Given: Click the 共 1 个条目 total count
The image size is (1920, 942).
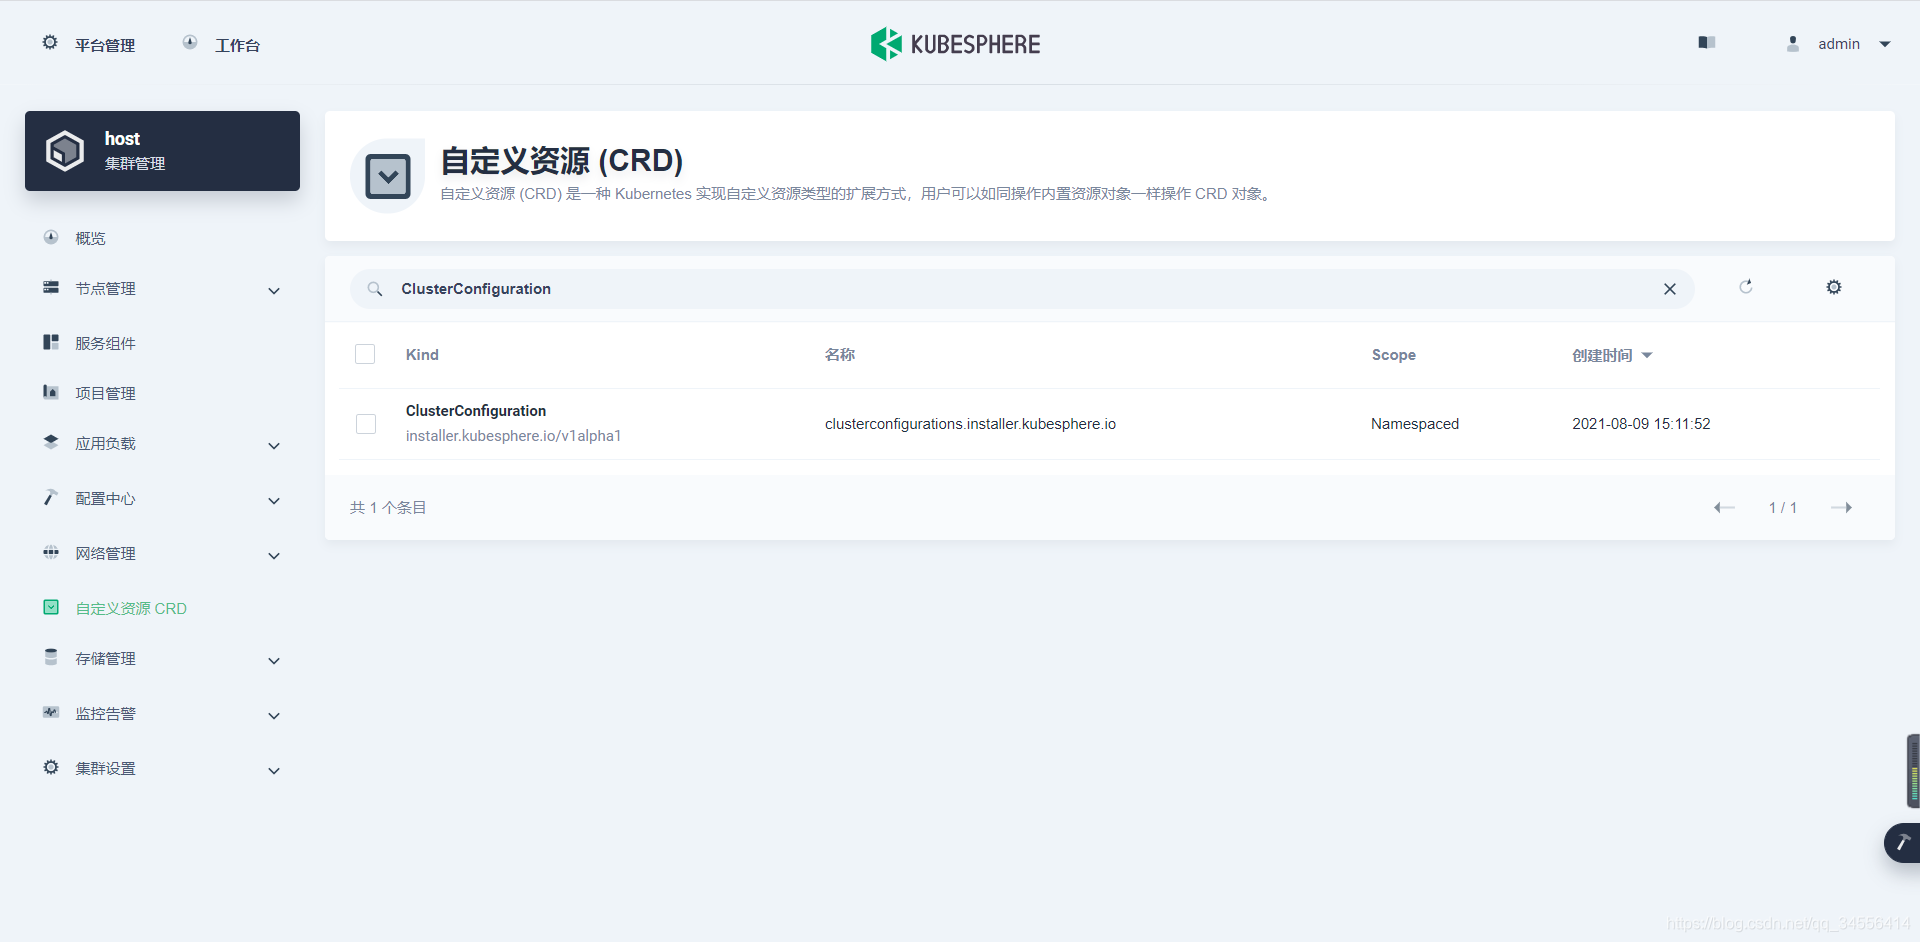Looking at the screenshot, I should (388, 508).
